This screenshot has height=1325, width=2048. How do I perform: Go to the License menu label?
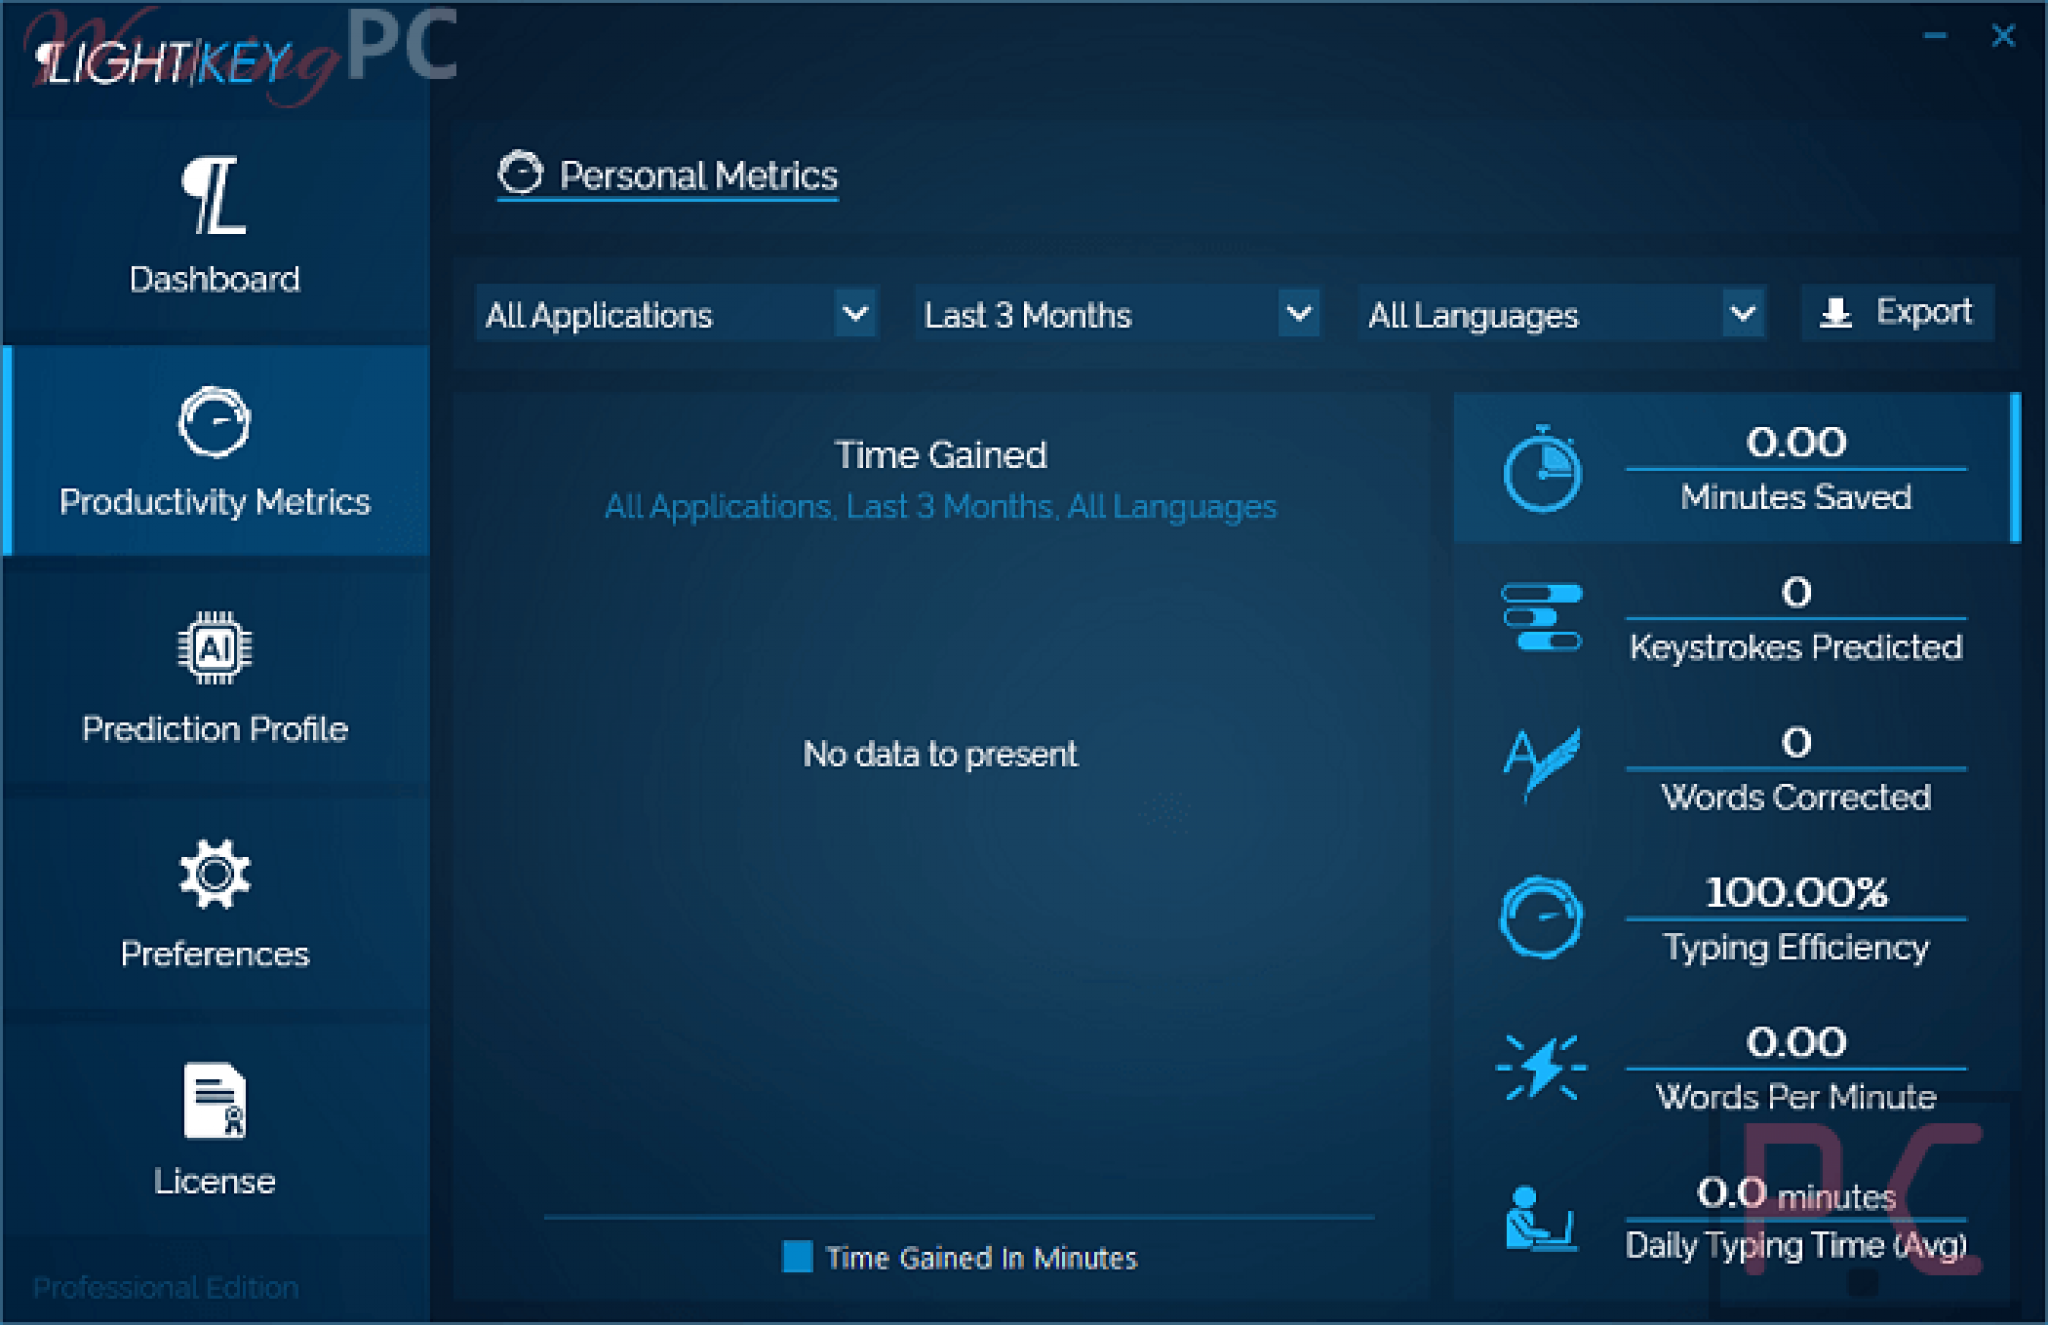(214, 1181)
